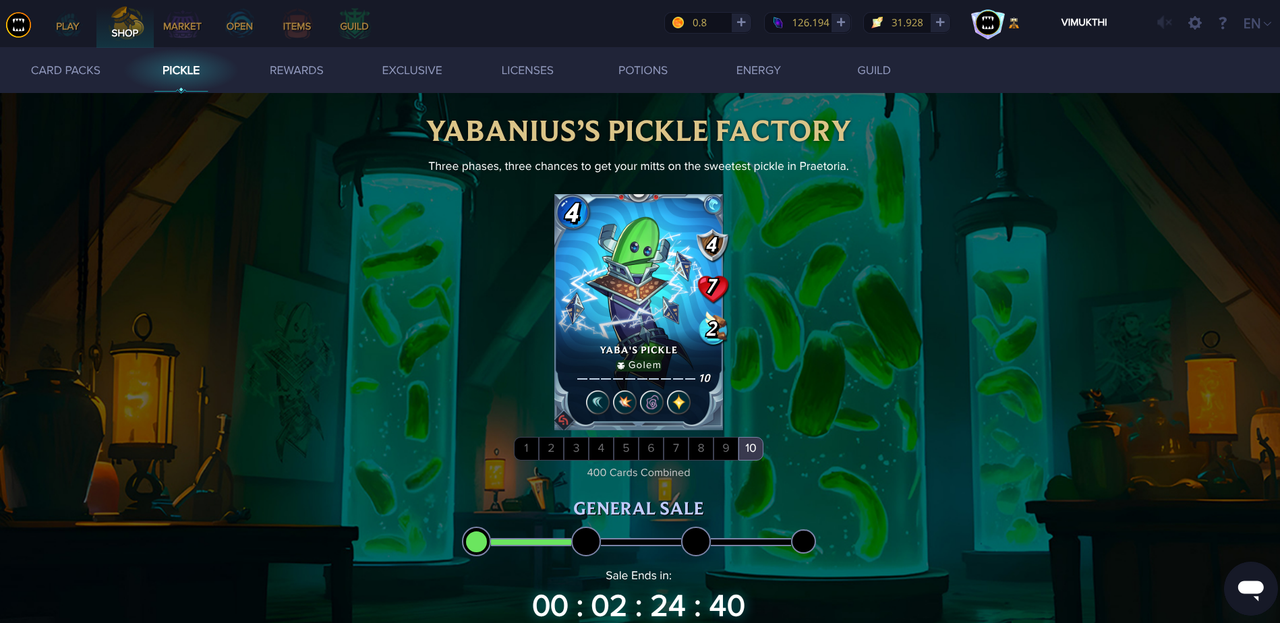Click the Yaba's Pickle card image

(639, 311)
